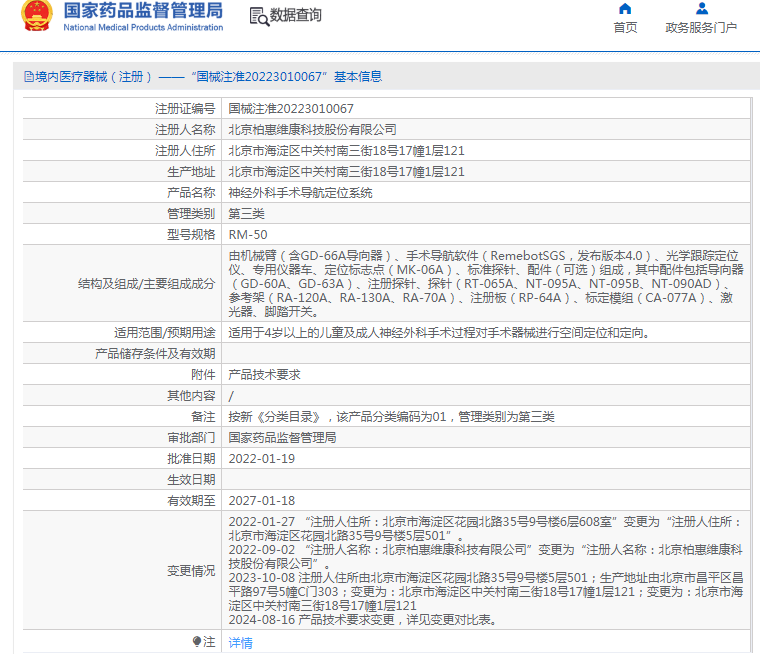This screenshot has width=760, height=654.
Task: Click the 审批部门 row label
Action: [x=191, y=438]
